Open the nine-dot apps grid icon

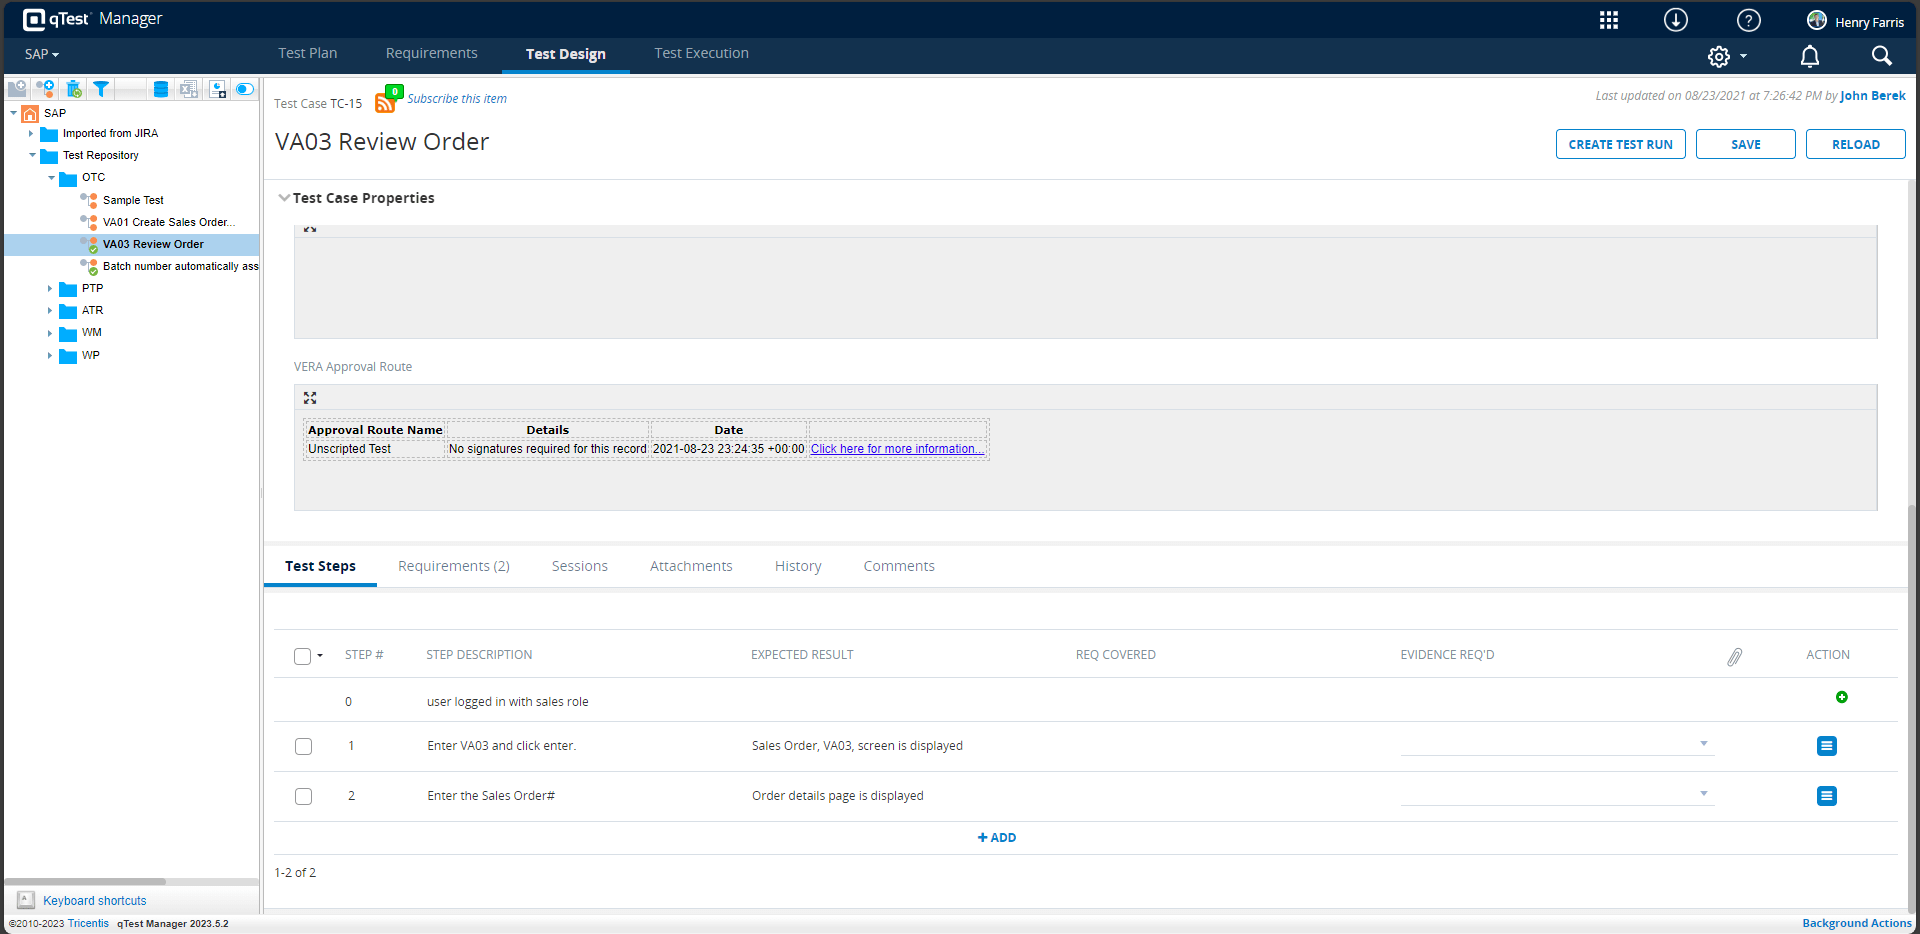tap(1608, 20)
